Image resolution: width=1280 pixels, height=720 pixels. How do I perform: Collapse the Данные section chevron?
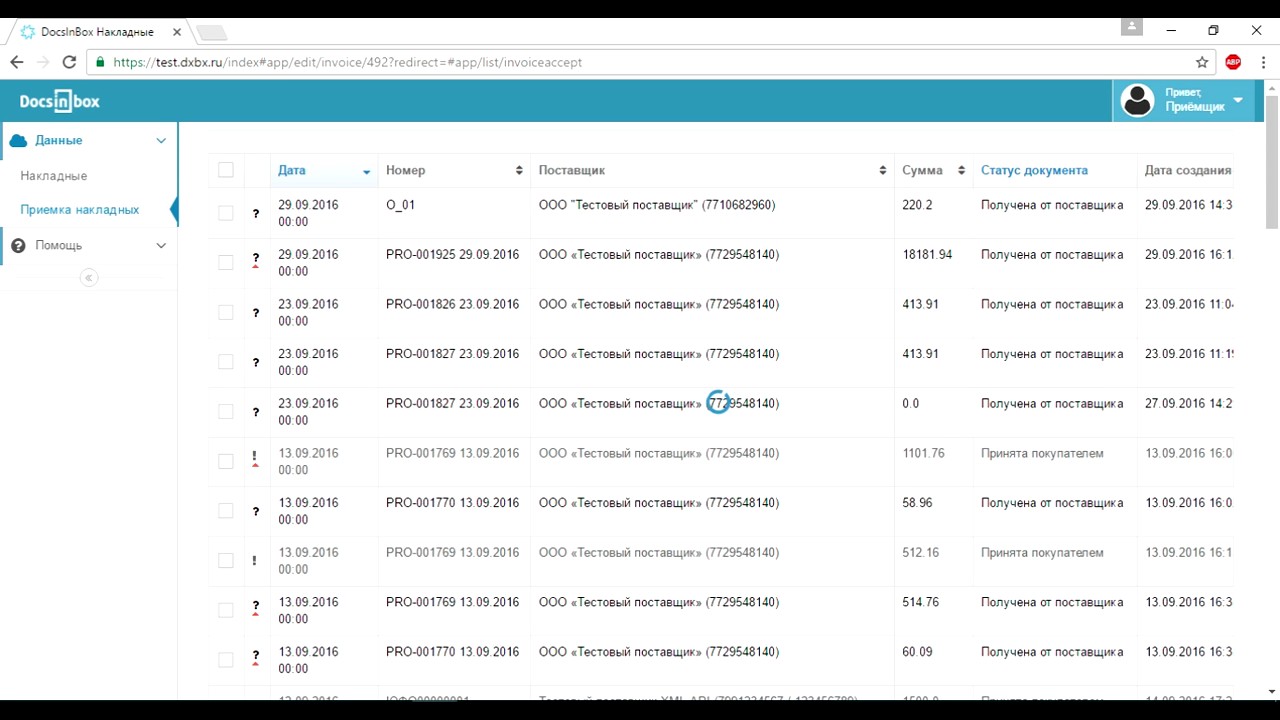[161, 141]
